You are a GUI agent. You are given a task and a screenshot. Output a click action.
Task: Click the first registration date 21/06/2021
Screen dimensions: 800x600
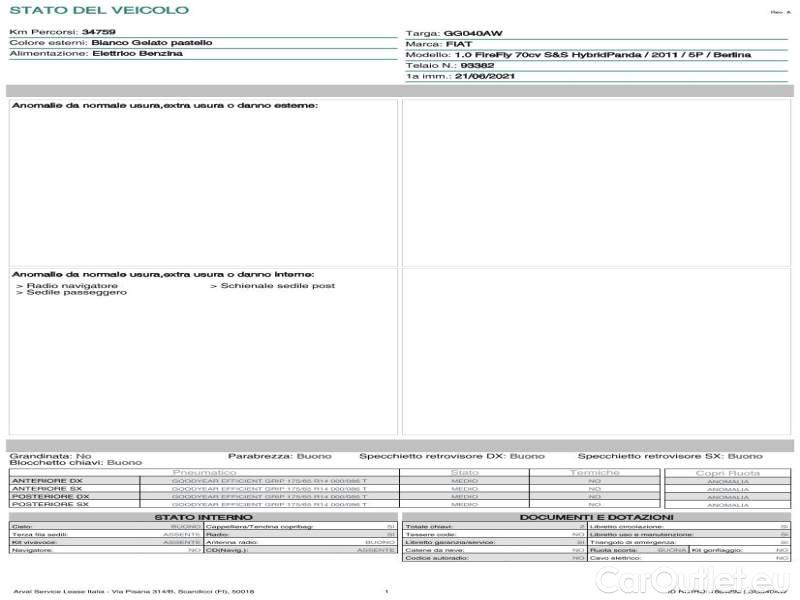(485, 76)
